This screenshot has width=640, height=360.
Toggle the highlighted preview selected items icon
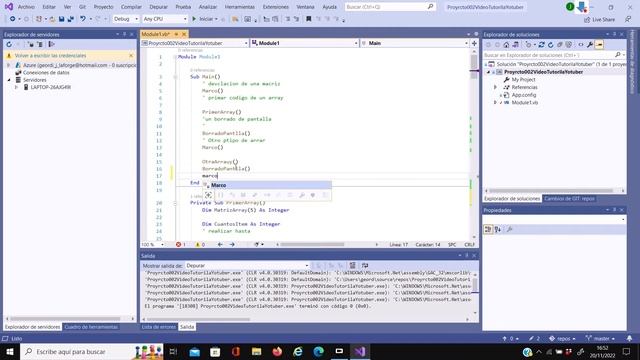click(x=599, y=44)
